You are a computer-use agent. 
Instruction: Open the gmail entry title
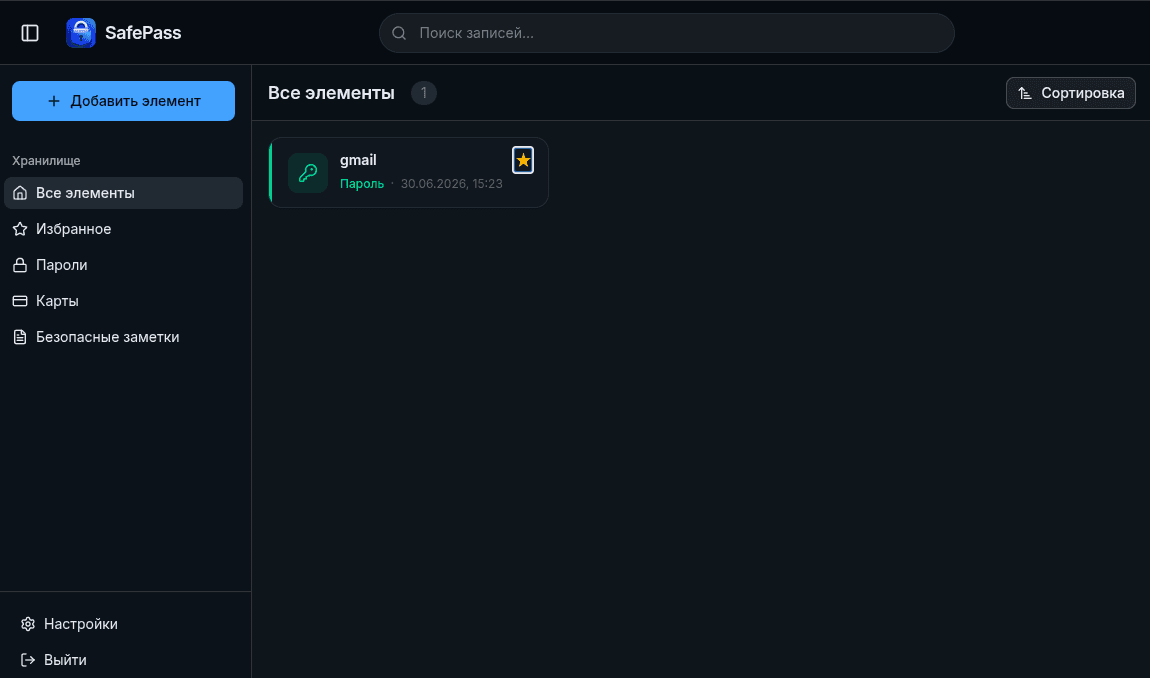[358, 160]
